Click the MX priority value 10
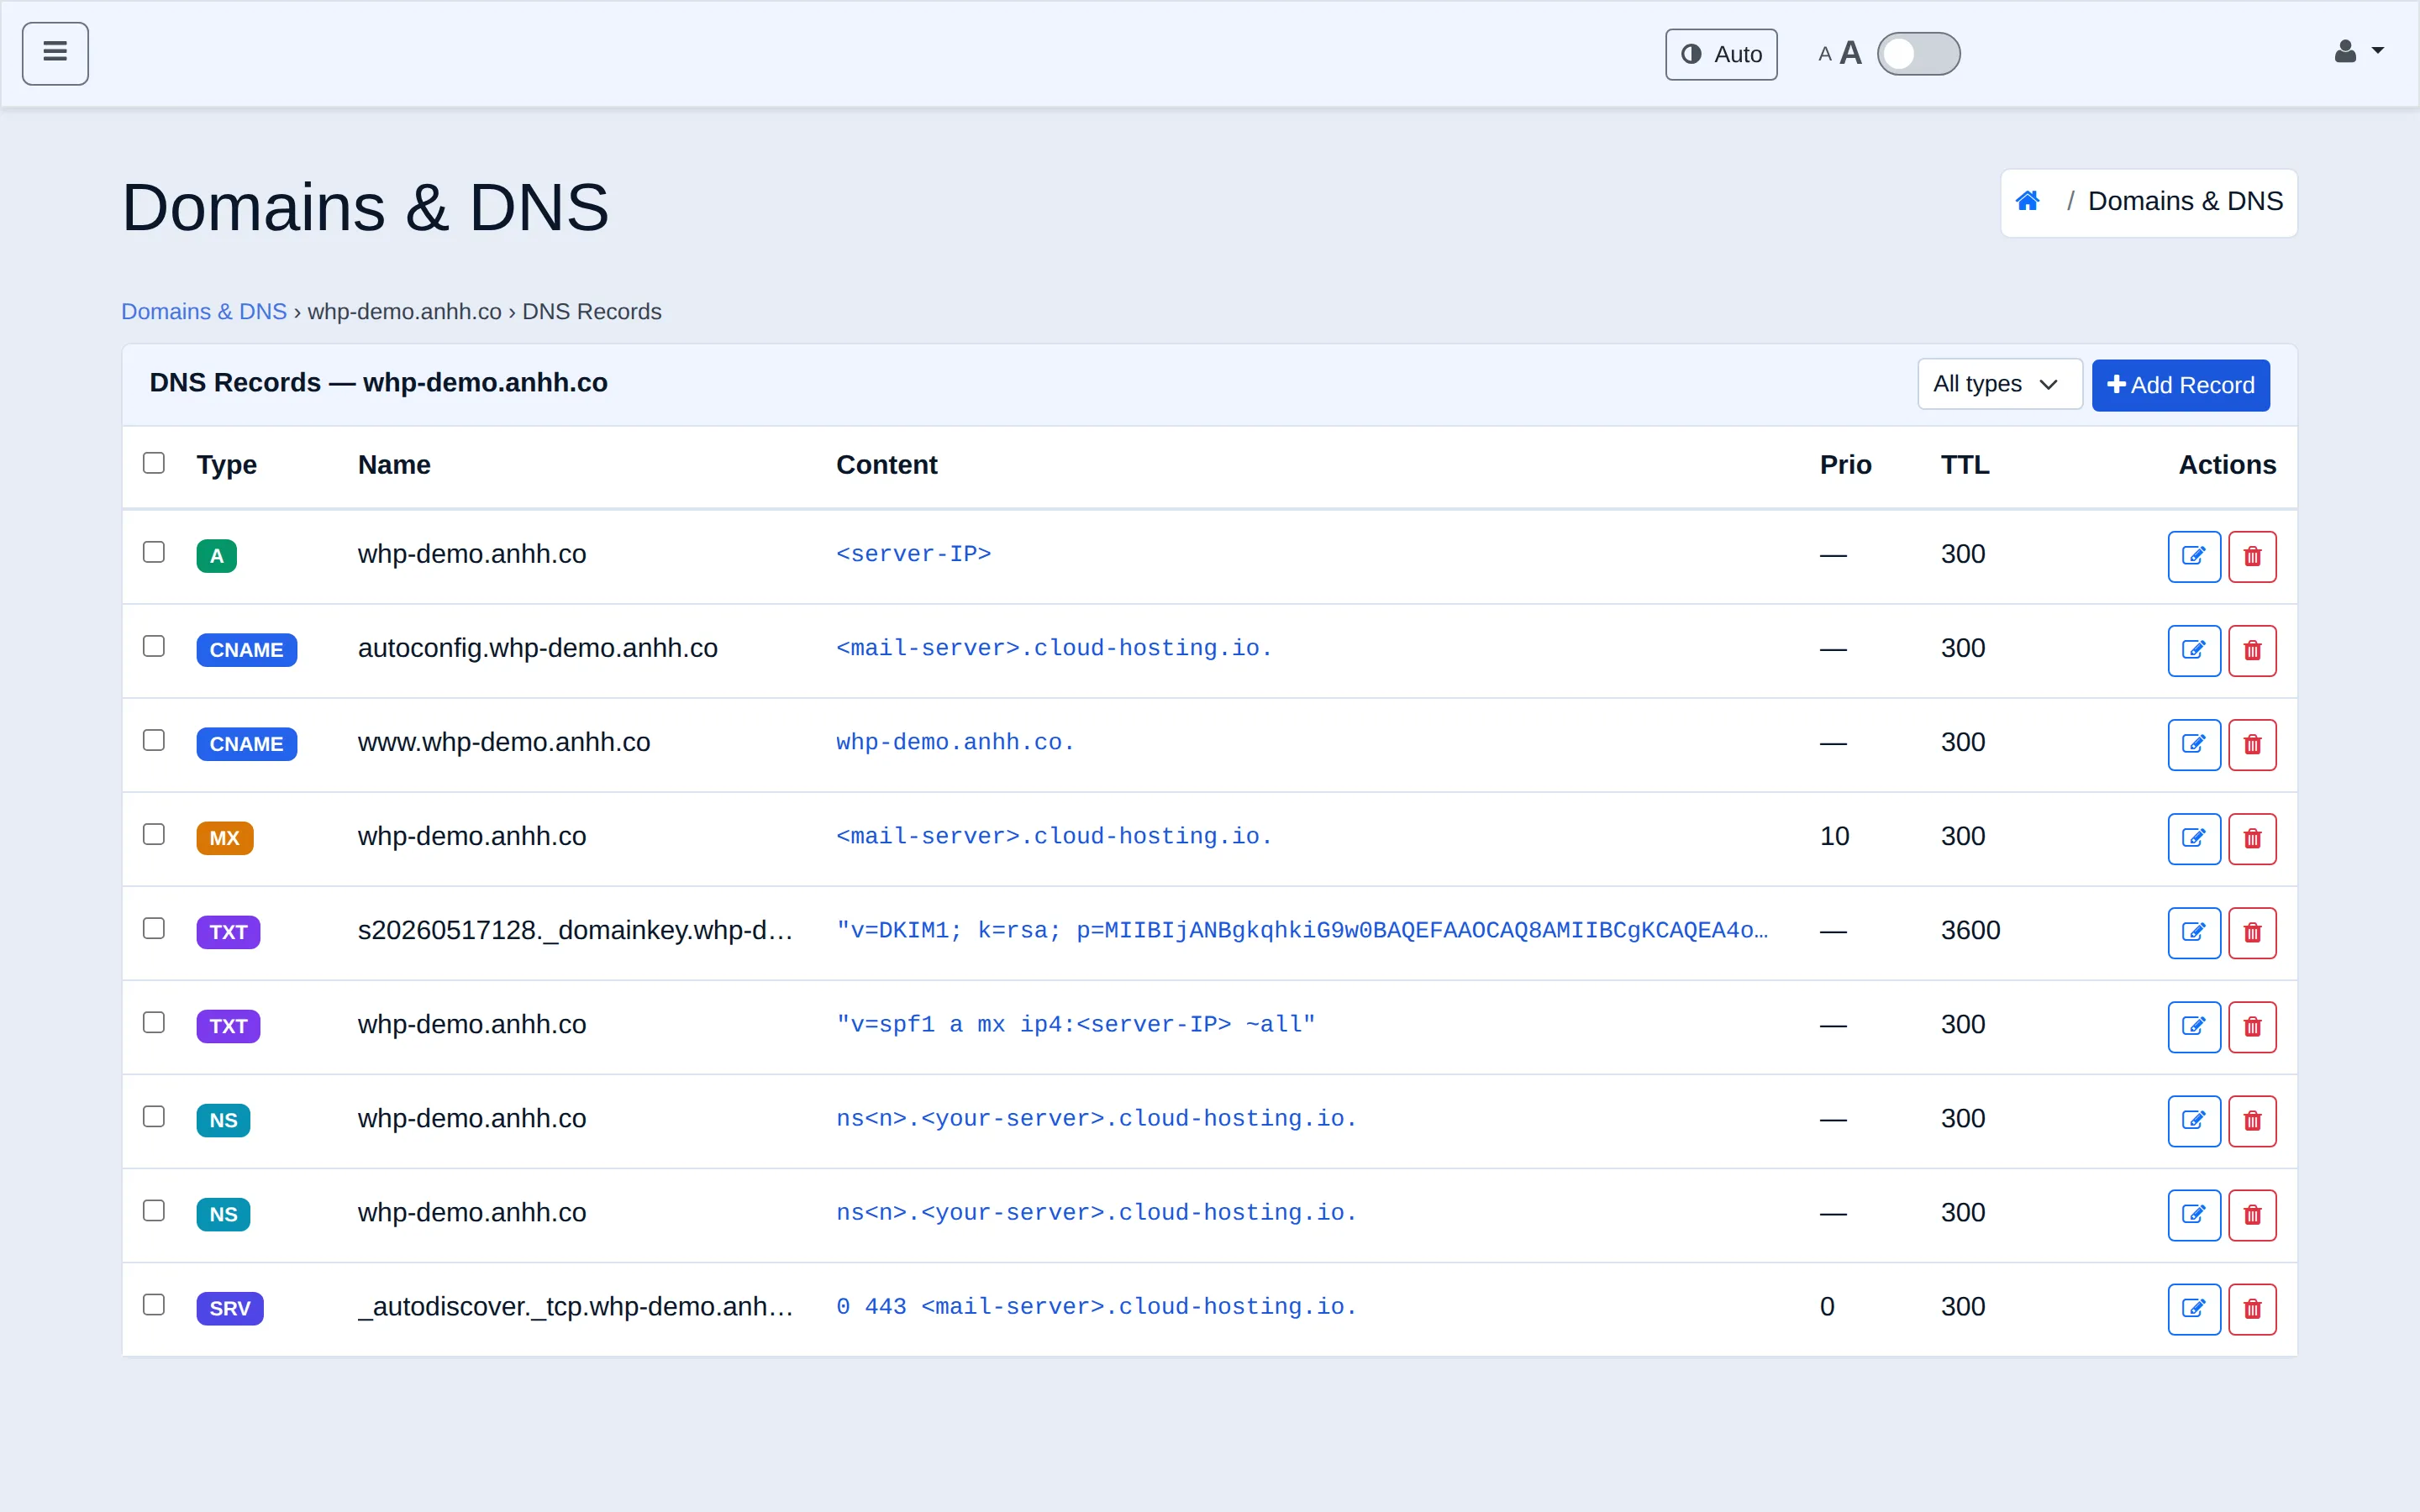 coord(1834,836)
